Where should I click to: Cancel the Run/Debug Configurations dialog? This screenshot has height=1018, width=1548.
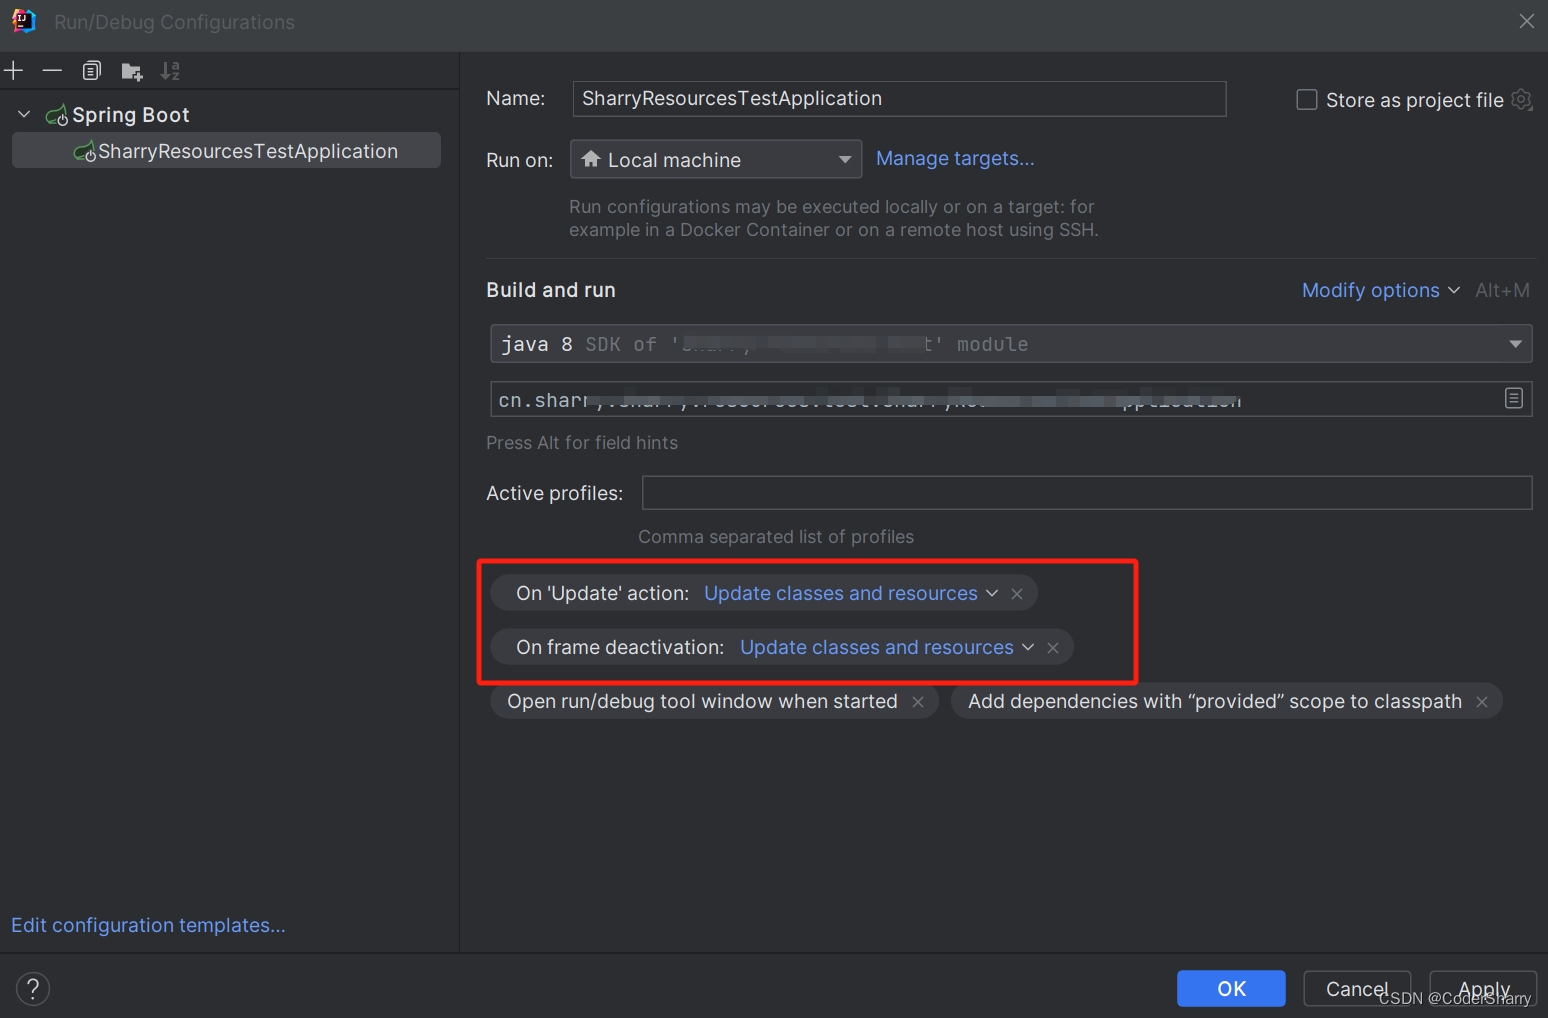pos(1357,988)
